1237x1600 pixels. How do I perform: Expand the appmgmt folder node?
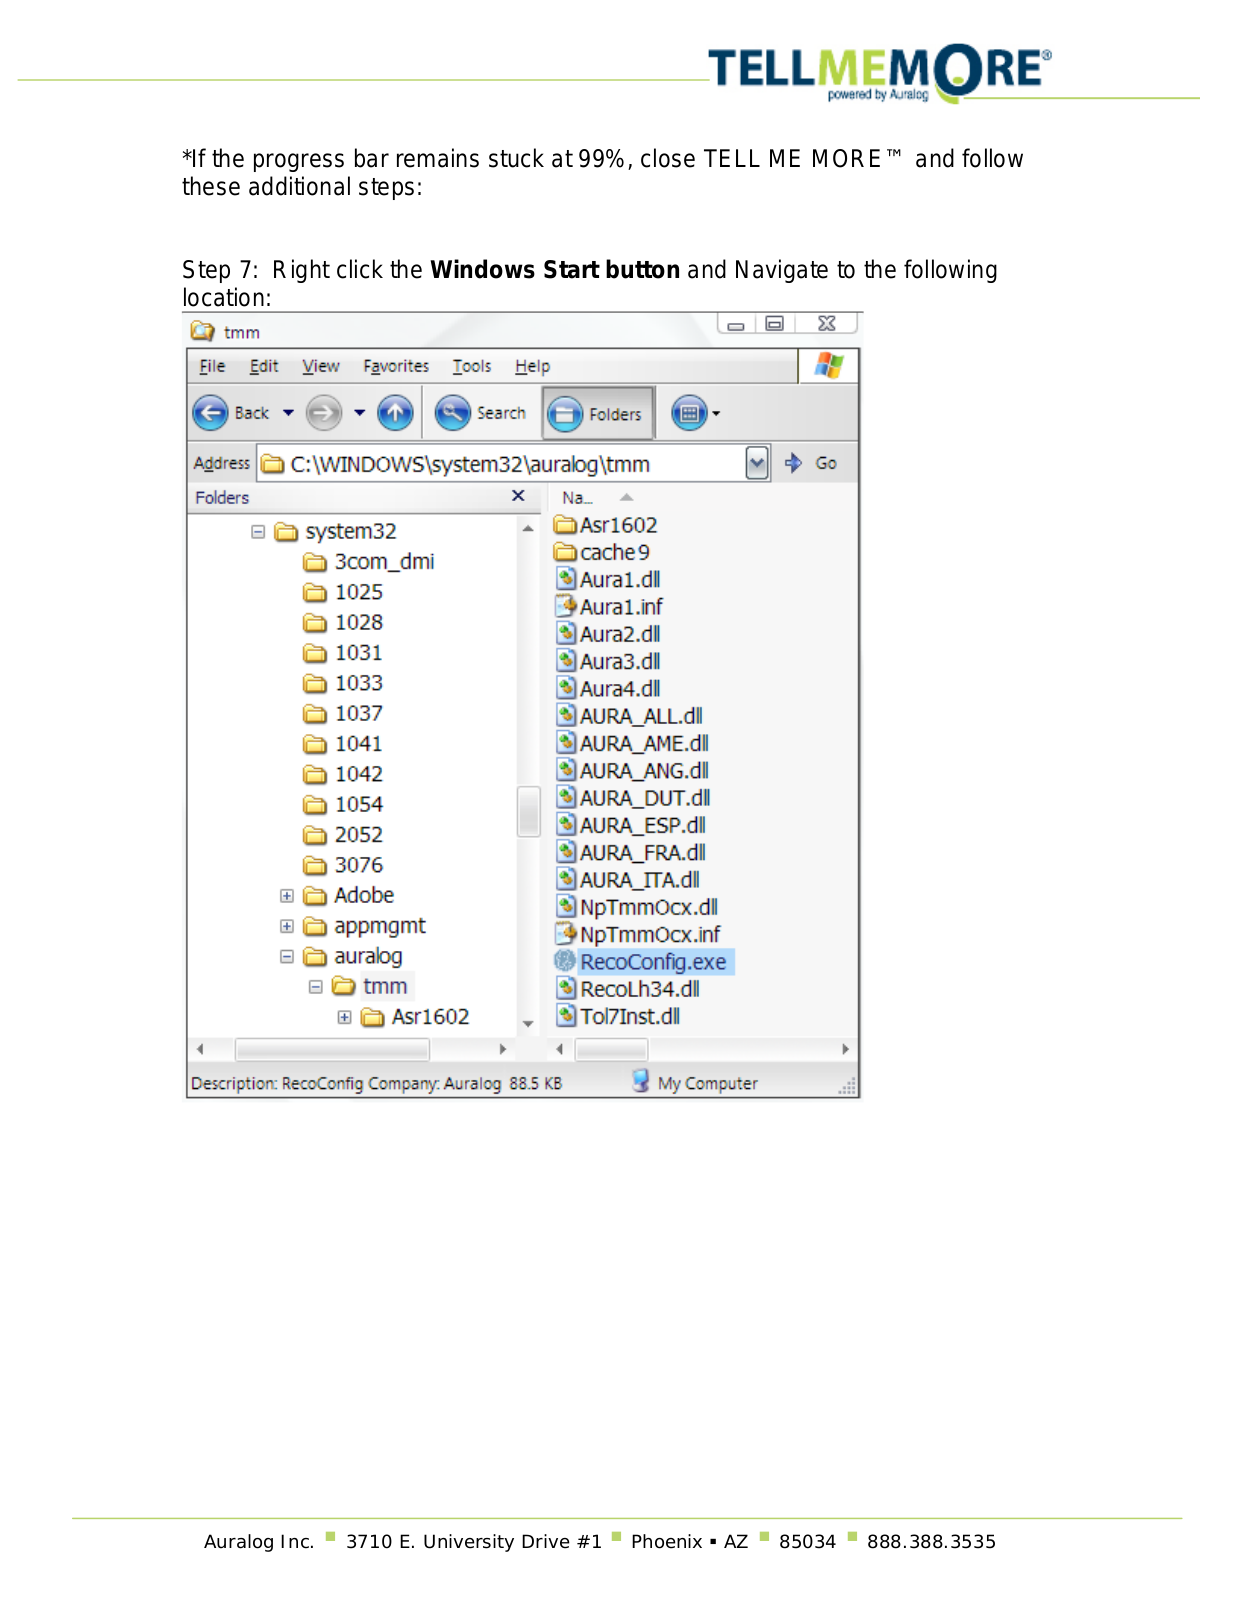287,926
